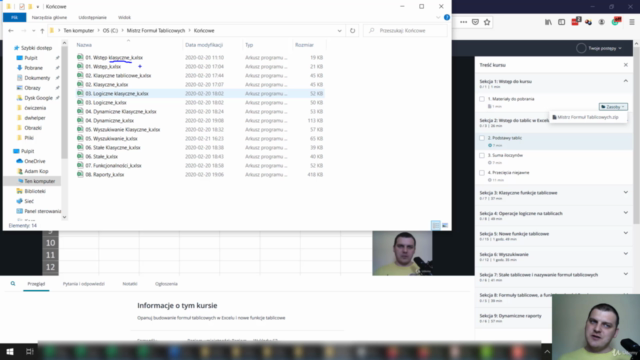Open Biblioteki in navigation pane

(x=34, y=191)
